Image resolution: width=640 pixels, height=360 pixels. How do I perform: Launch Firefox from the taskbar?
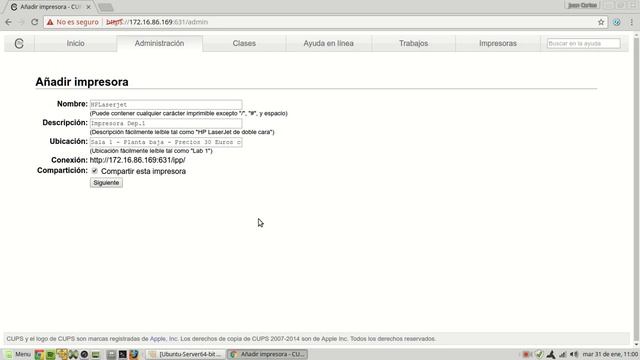point(133,354)
